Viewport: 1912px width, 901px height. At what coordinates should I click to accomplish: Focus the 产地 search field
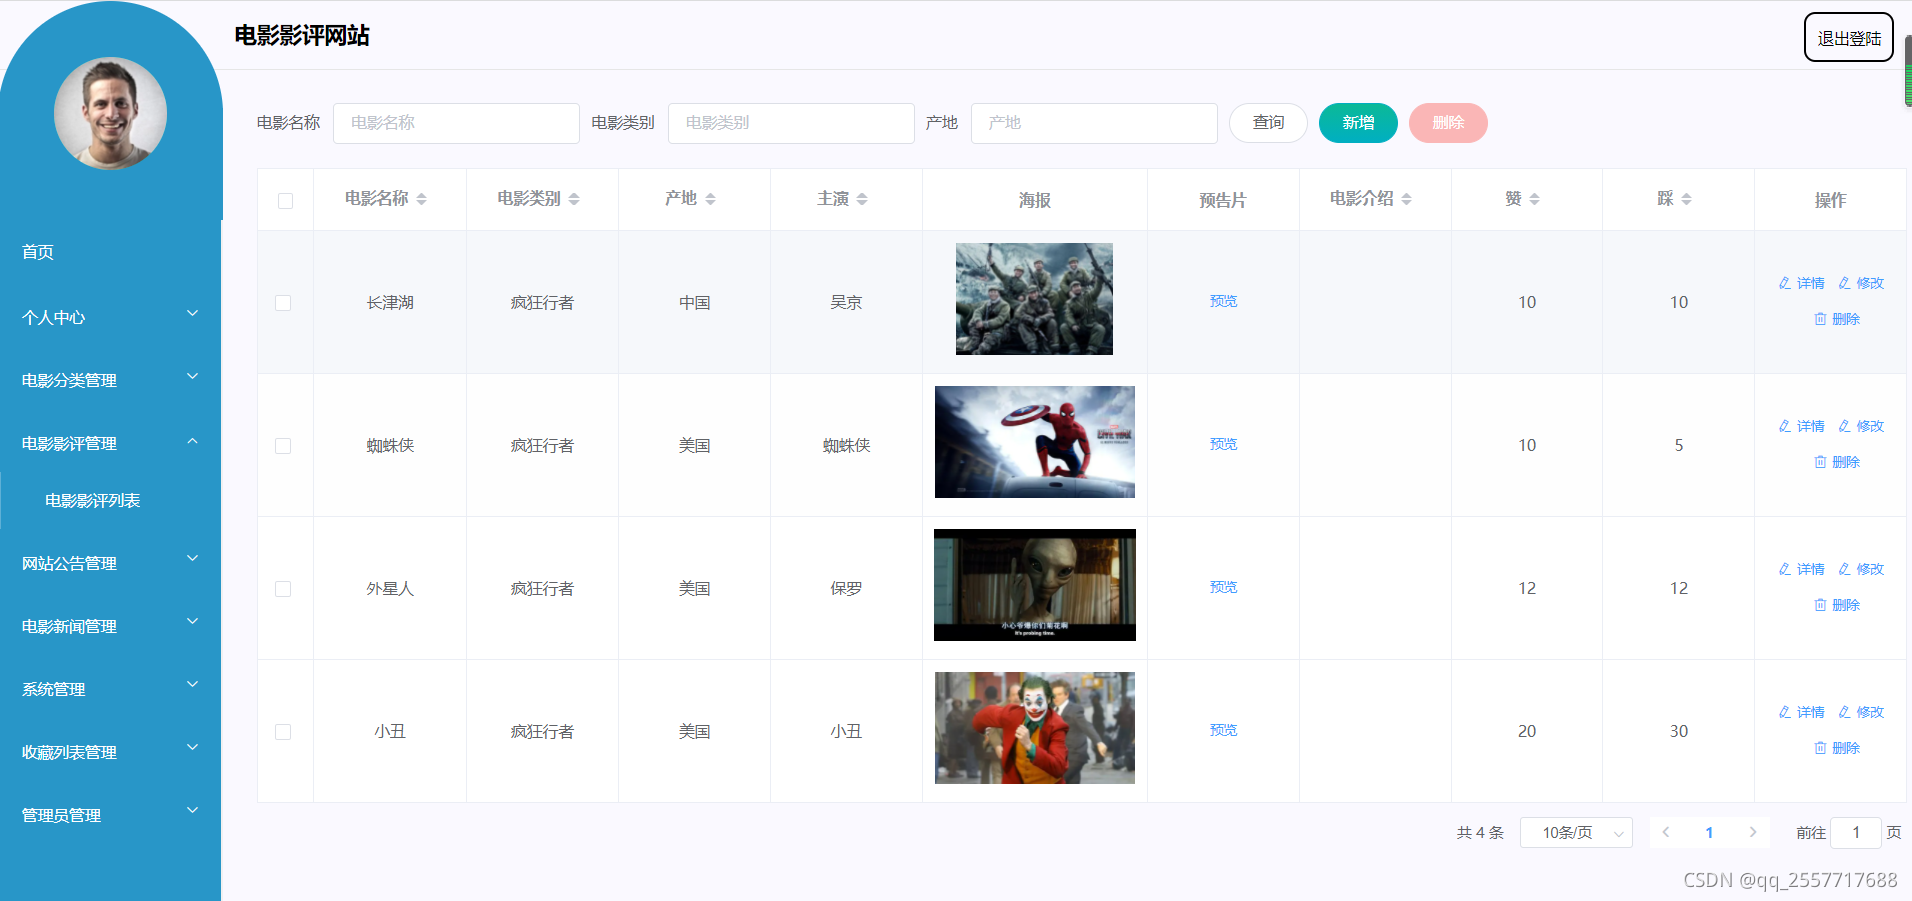coord(1094,123)
